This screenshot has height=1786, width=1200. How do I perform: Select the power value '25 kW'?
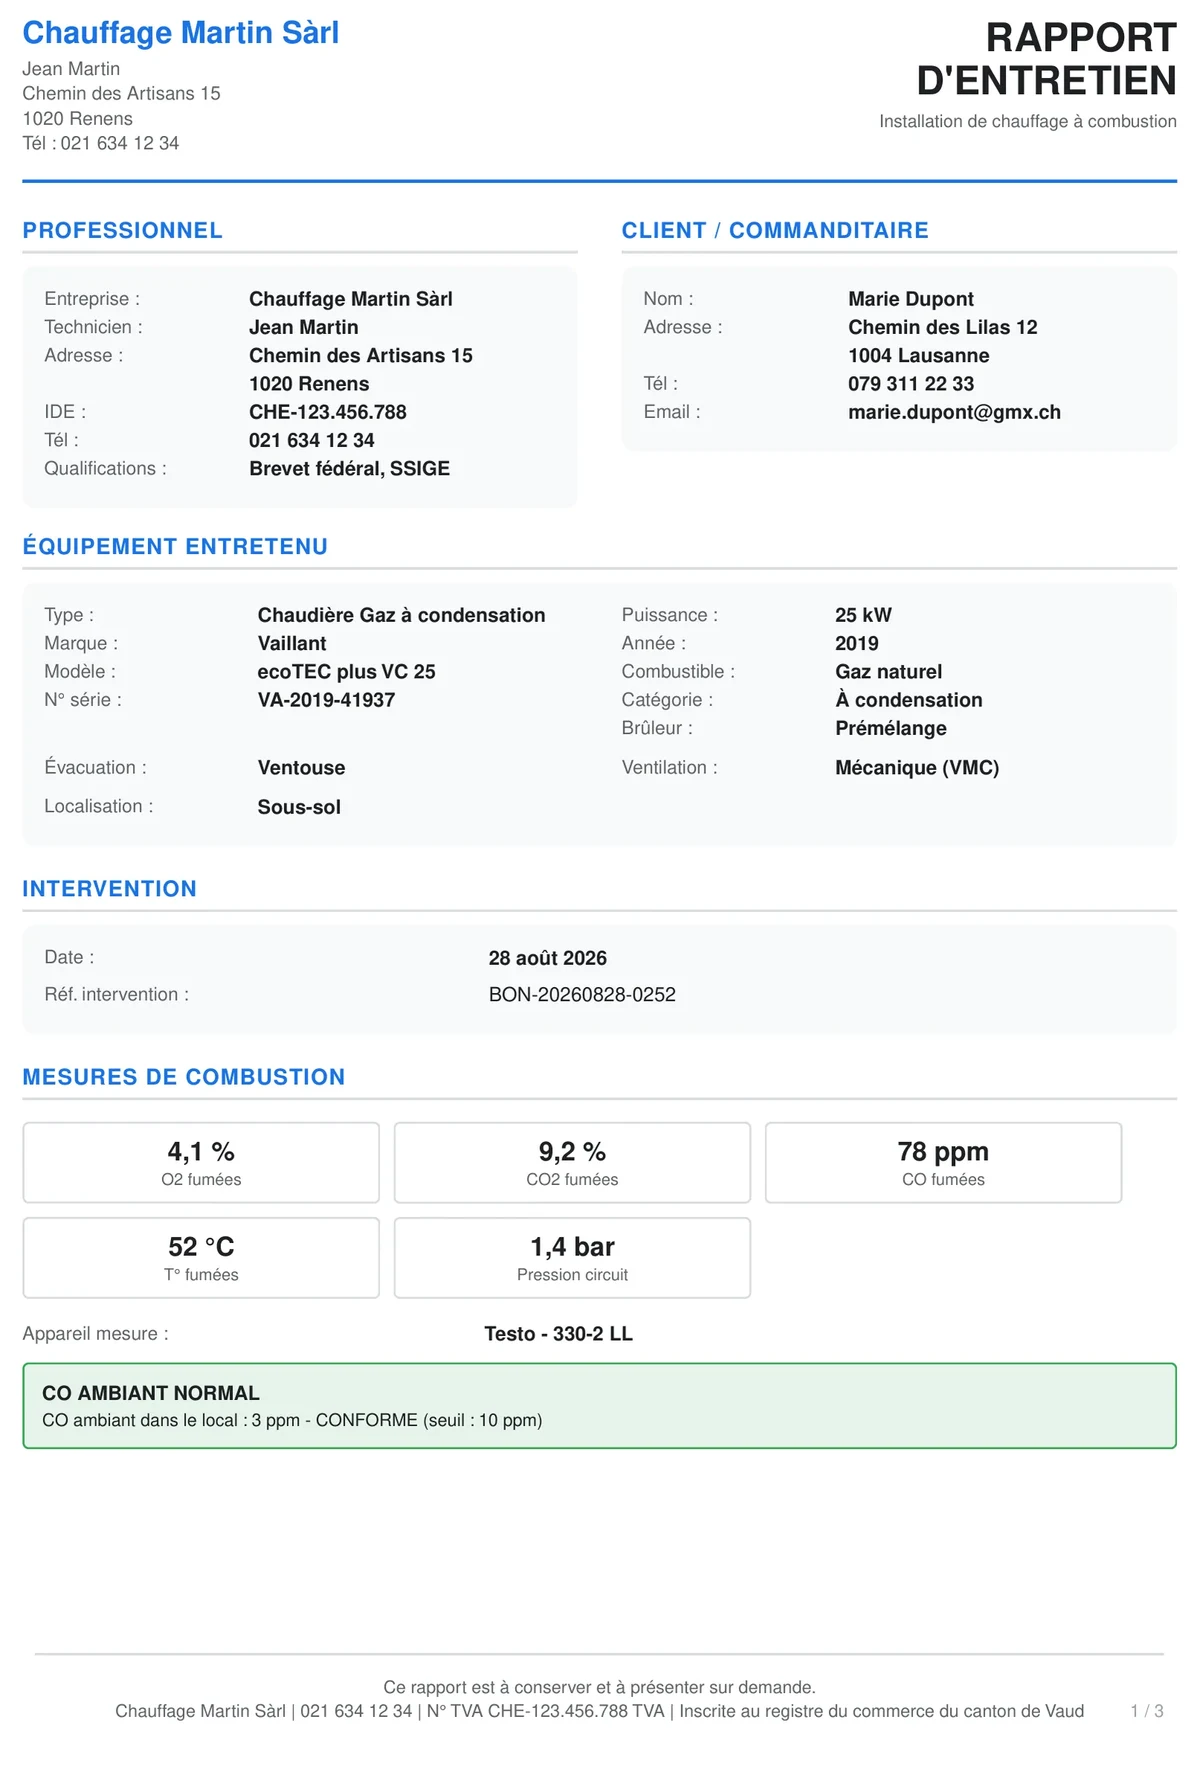pyautogui.click(x=864, y=615)
